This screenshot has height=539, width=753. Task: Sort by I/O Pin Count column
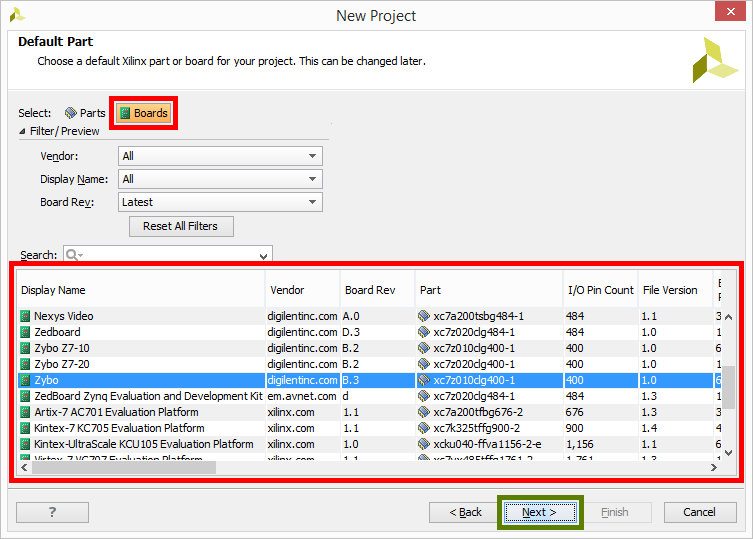click(600, 290)
